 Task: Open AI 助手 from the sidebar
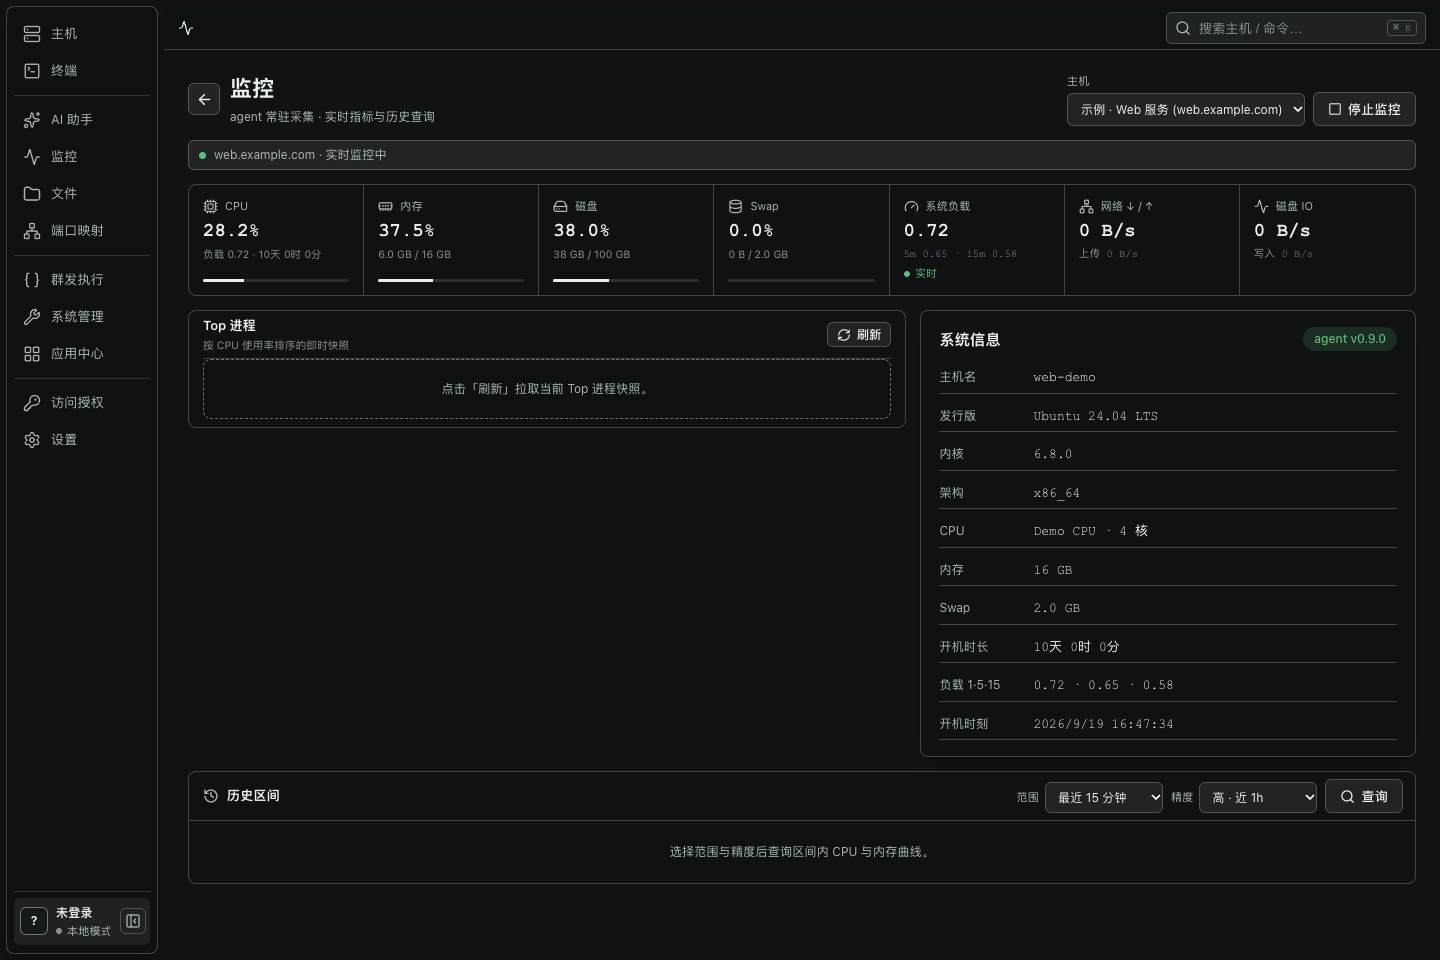coord(82,120)
